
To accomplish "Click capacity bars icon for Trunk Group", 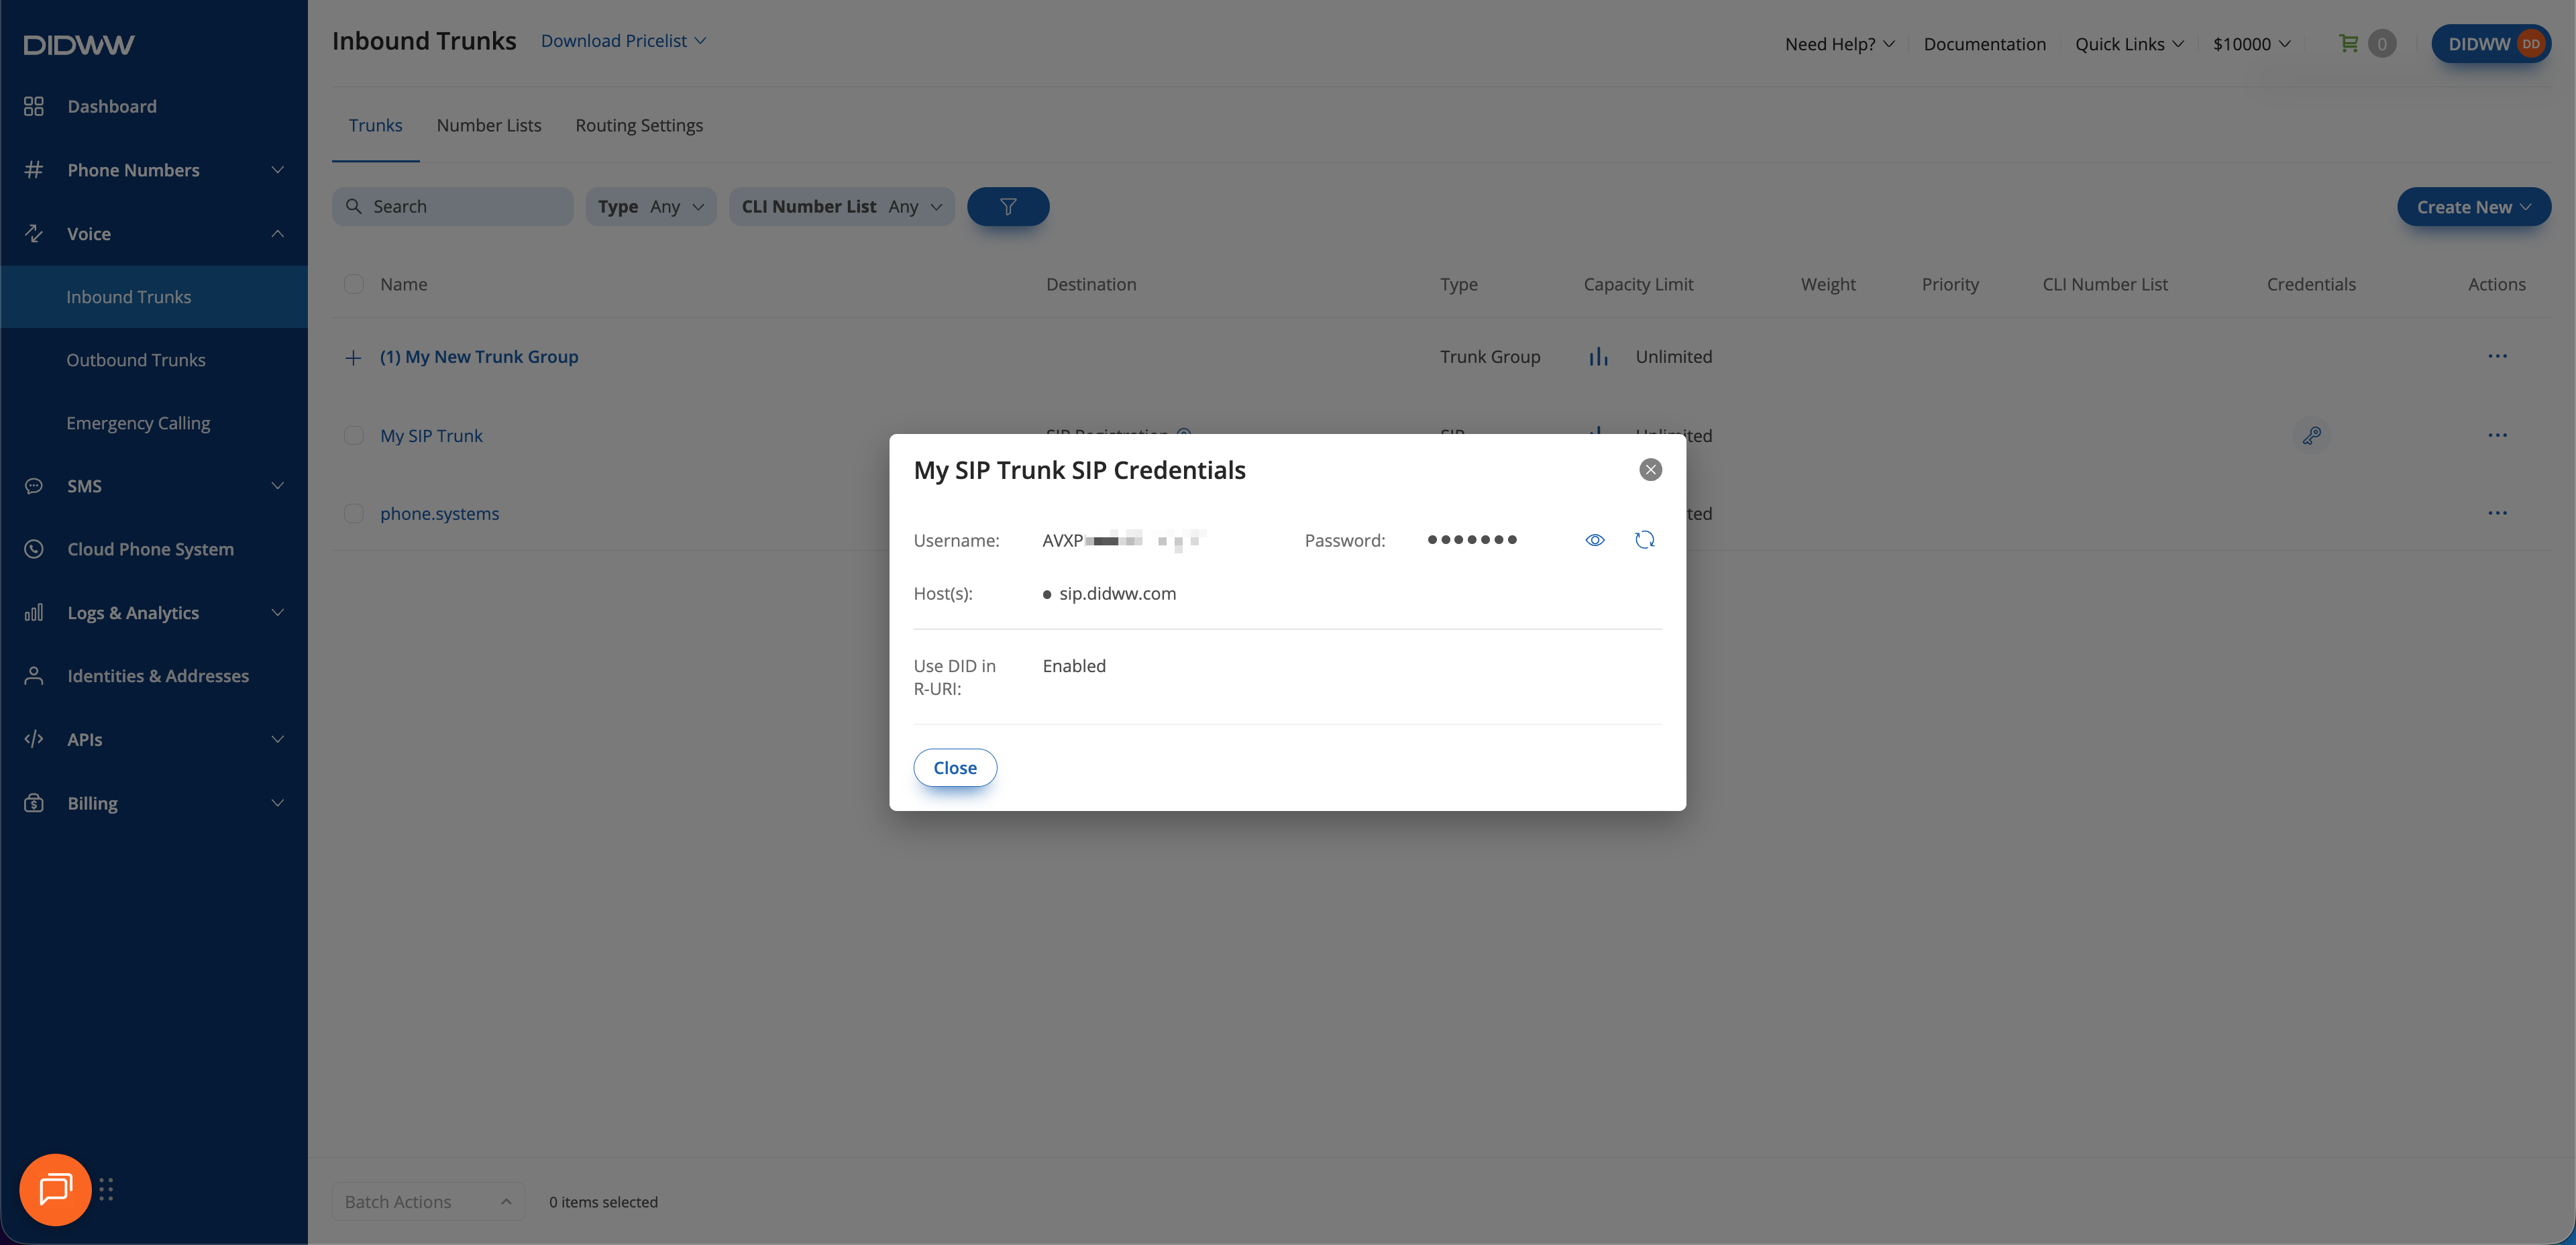I will click(1598, 357).
